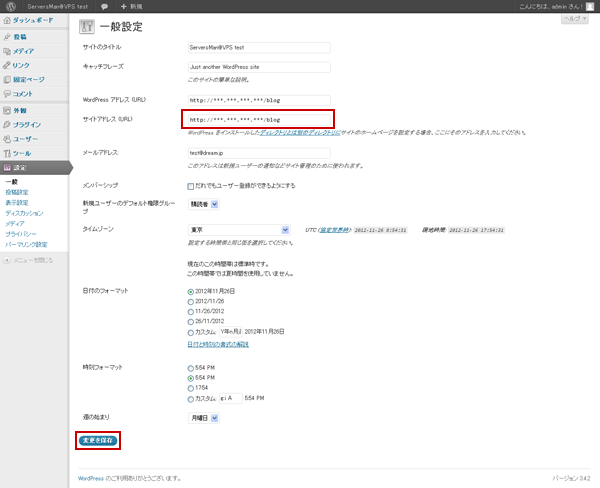Click the site title input field
Screen dimensions: 600x488
point(259,47)
